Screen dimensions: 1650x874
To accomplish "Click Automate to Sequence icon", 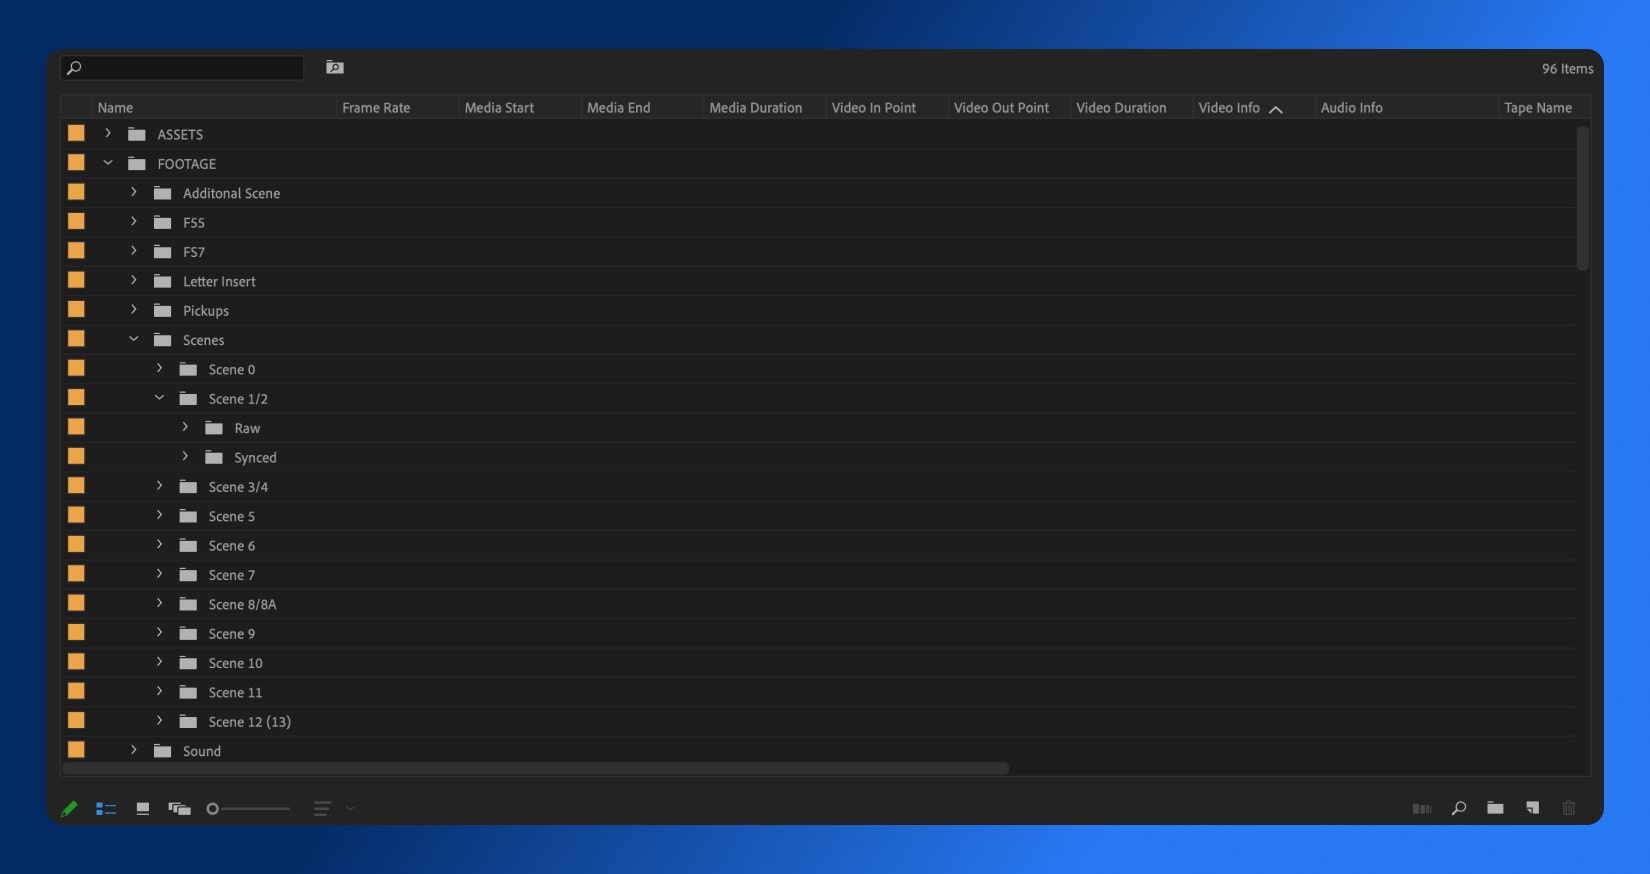I will point(1422,809).
